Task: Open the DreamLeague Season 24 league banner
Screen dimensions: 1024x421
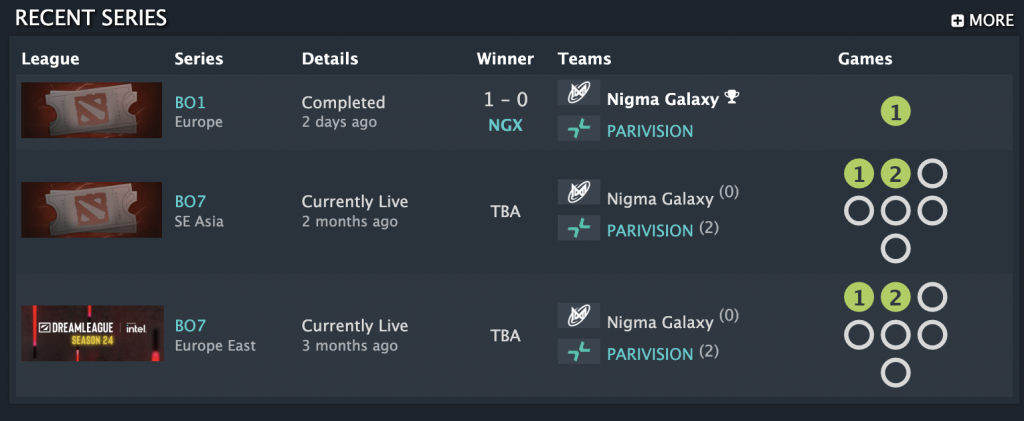Action: 92,334
